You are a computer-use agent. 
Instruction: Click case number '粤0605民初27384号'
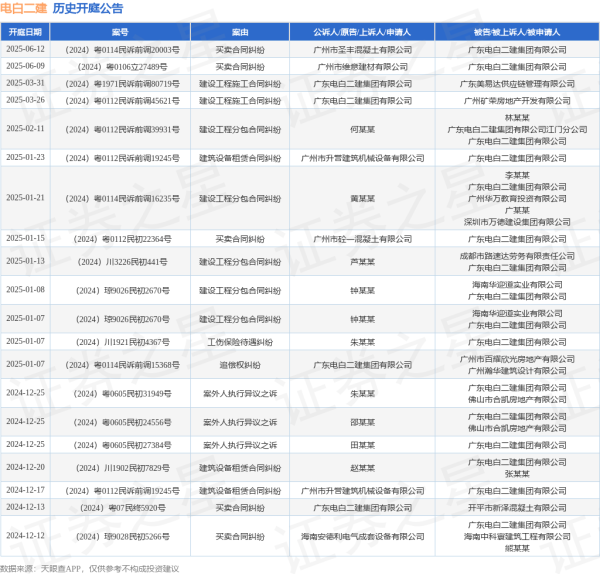tap(137, 445)
